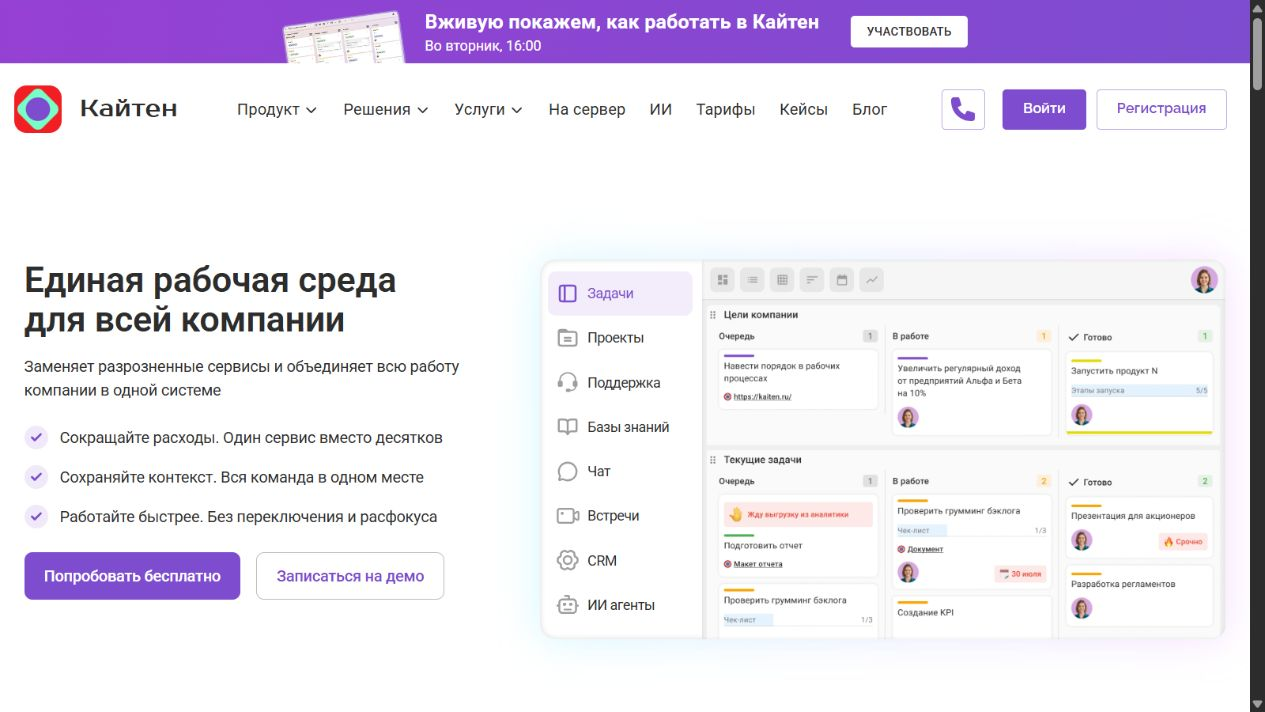This screenshot has height=712, width=1265.
Task: Click the Войти button
Action: point(1044,109)
